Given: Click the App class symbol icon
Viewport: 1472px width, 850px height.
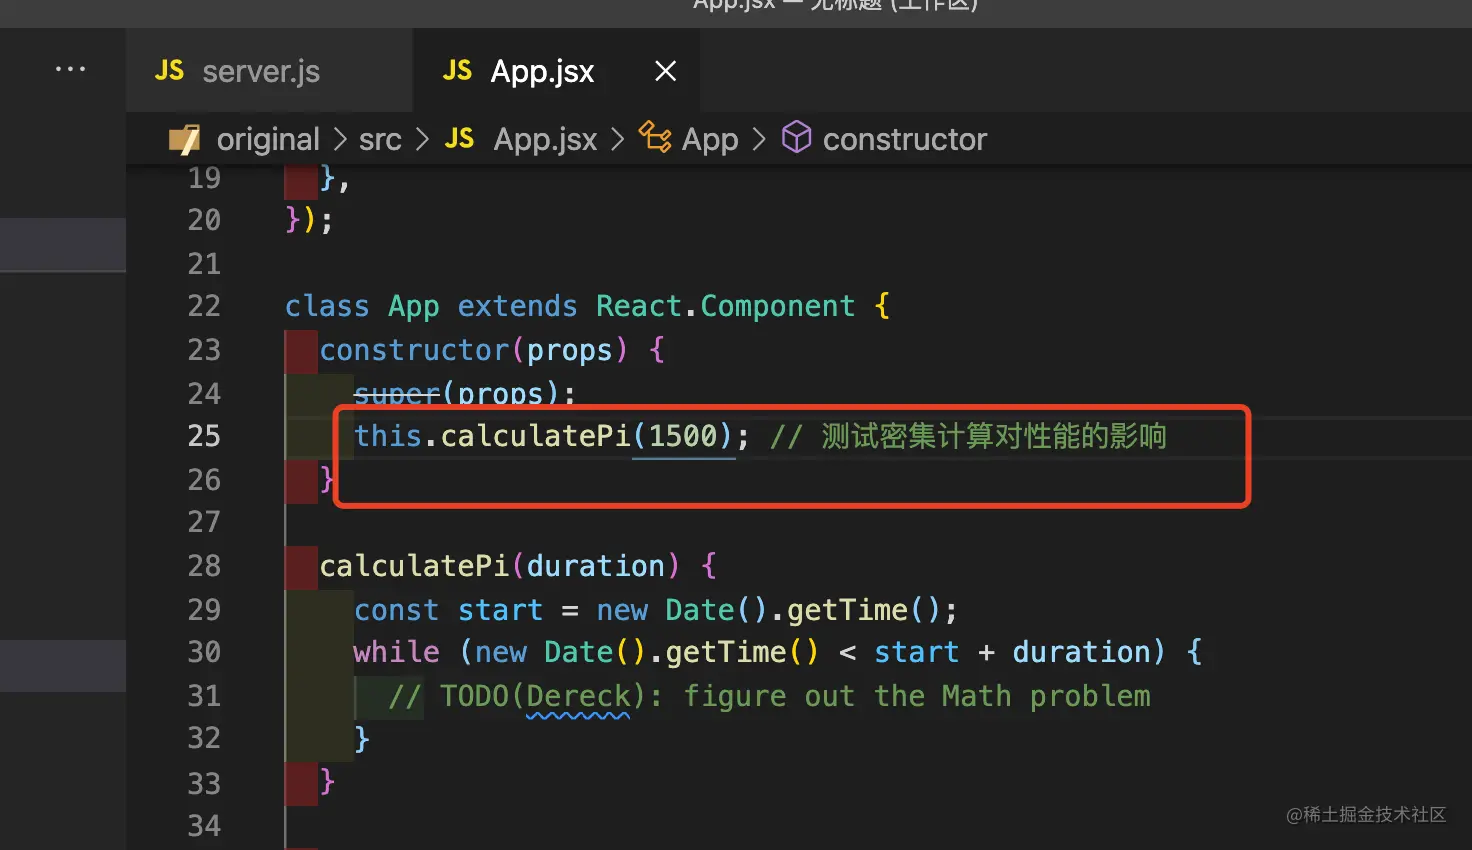Looking at the screenshot, I should click(655, 137).
